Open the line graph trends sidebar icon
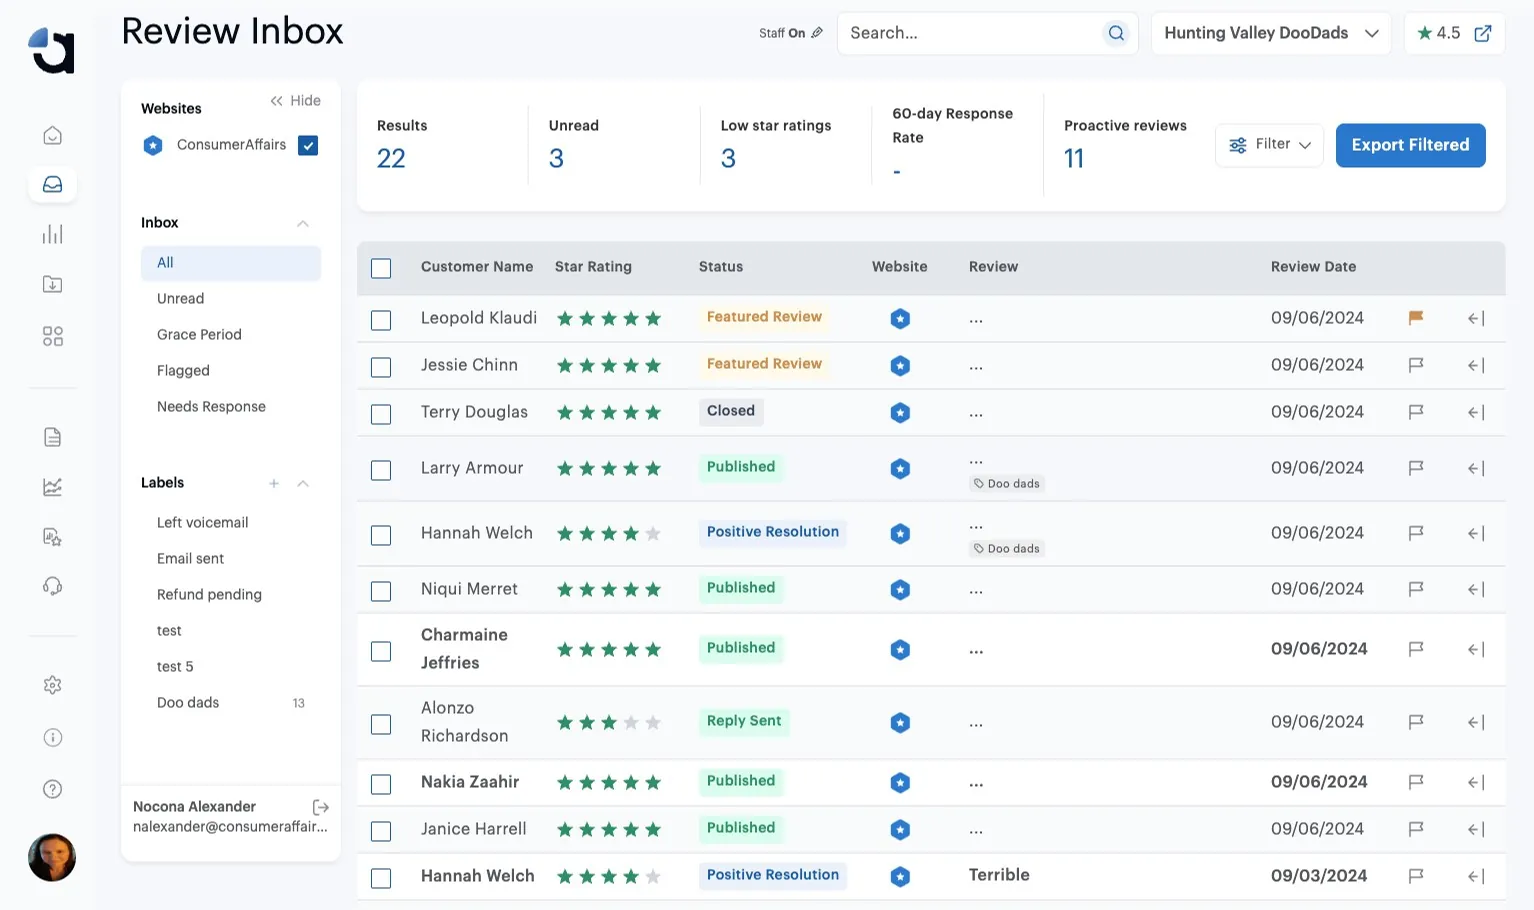This screenshot has width=1534, height=910. 53,487
